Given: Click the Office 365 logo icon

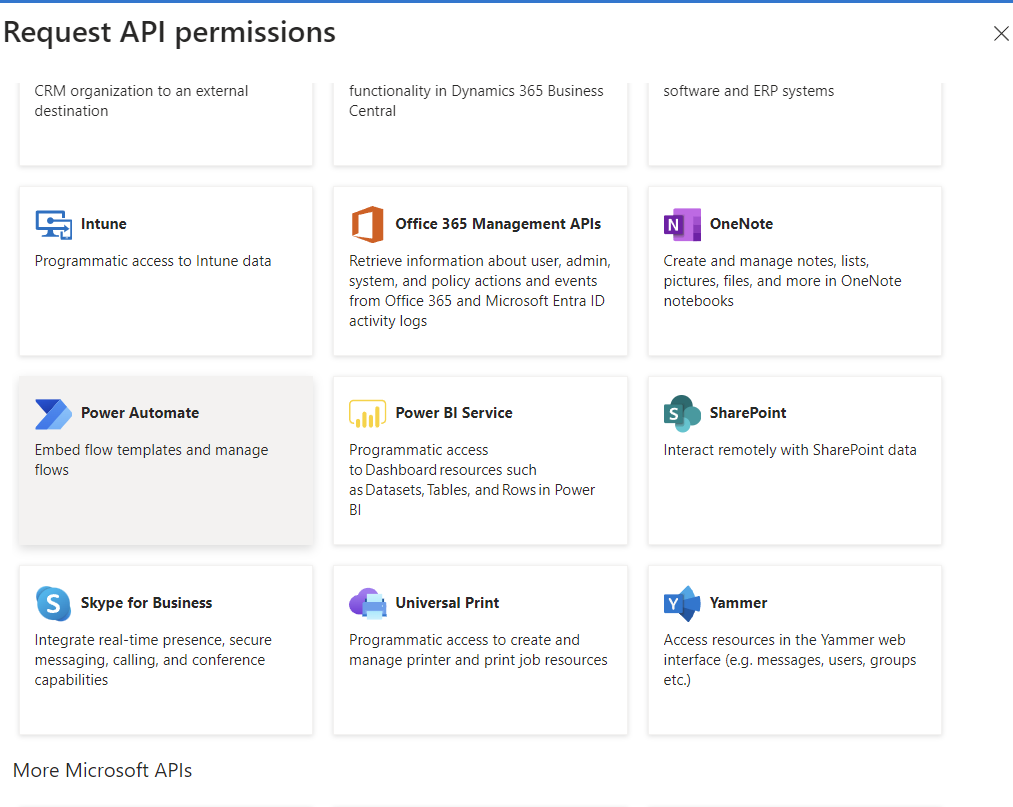Looking at the screenshot, I should click(x=368, y=224).
